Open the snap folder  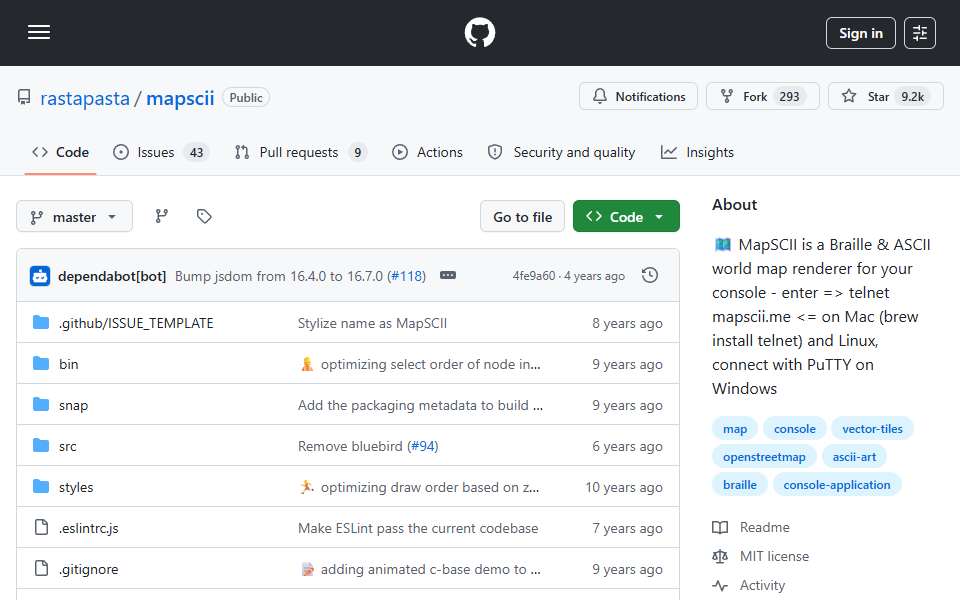(x=73, y=405)
